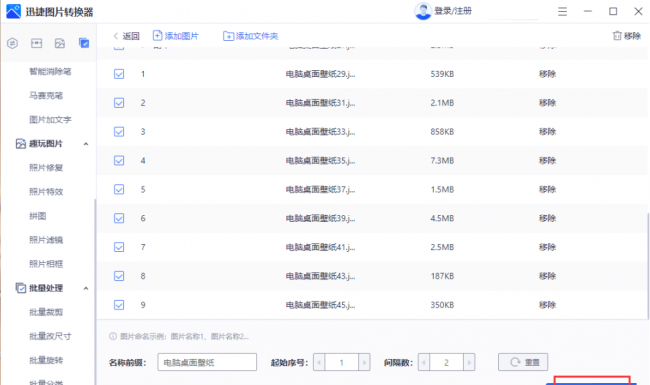This screenshot has height=385, width=650.
Task: Click the info icon beside naming example
Action: coord(113,336)
